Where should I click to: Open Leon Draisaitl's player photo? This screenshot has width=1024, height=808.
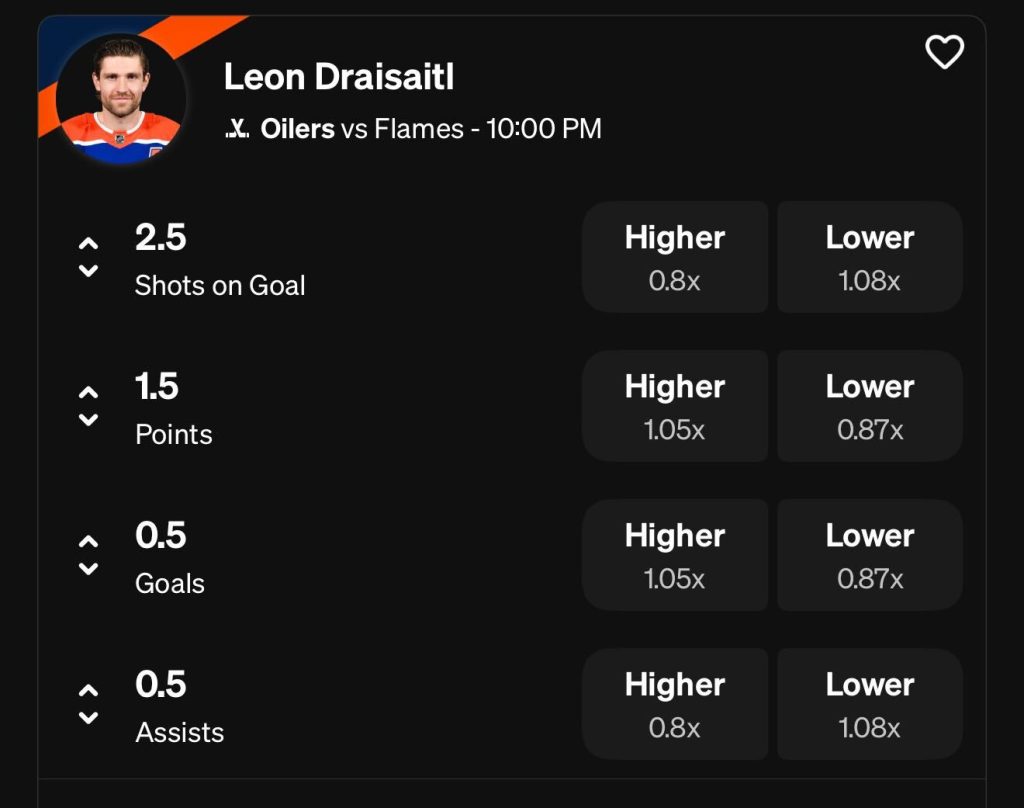(x=120, y=99)
